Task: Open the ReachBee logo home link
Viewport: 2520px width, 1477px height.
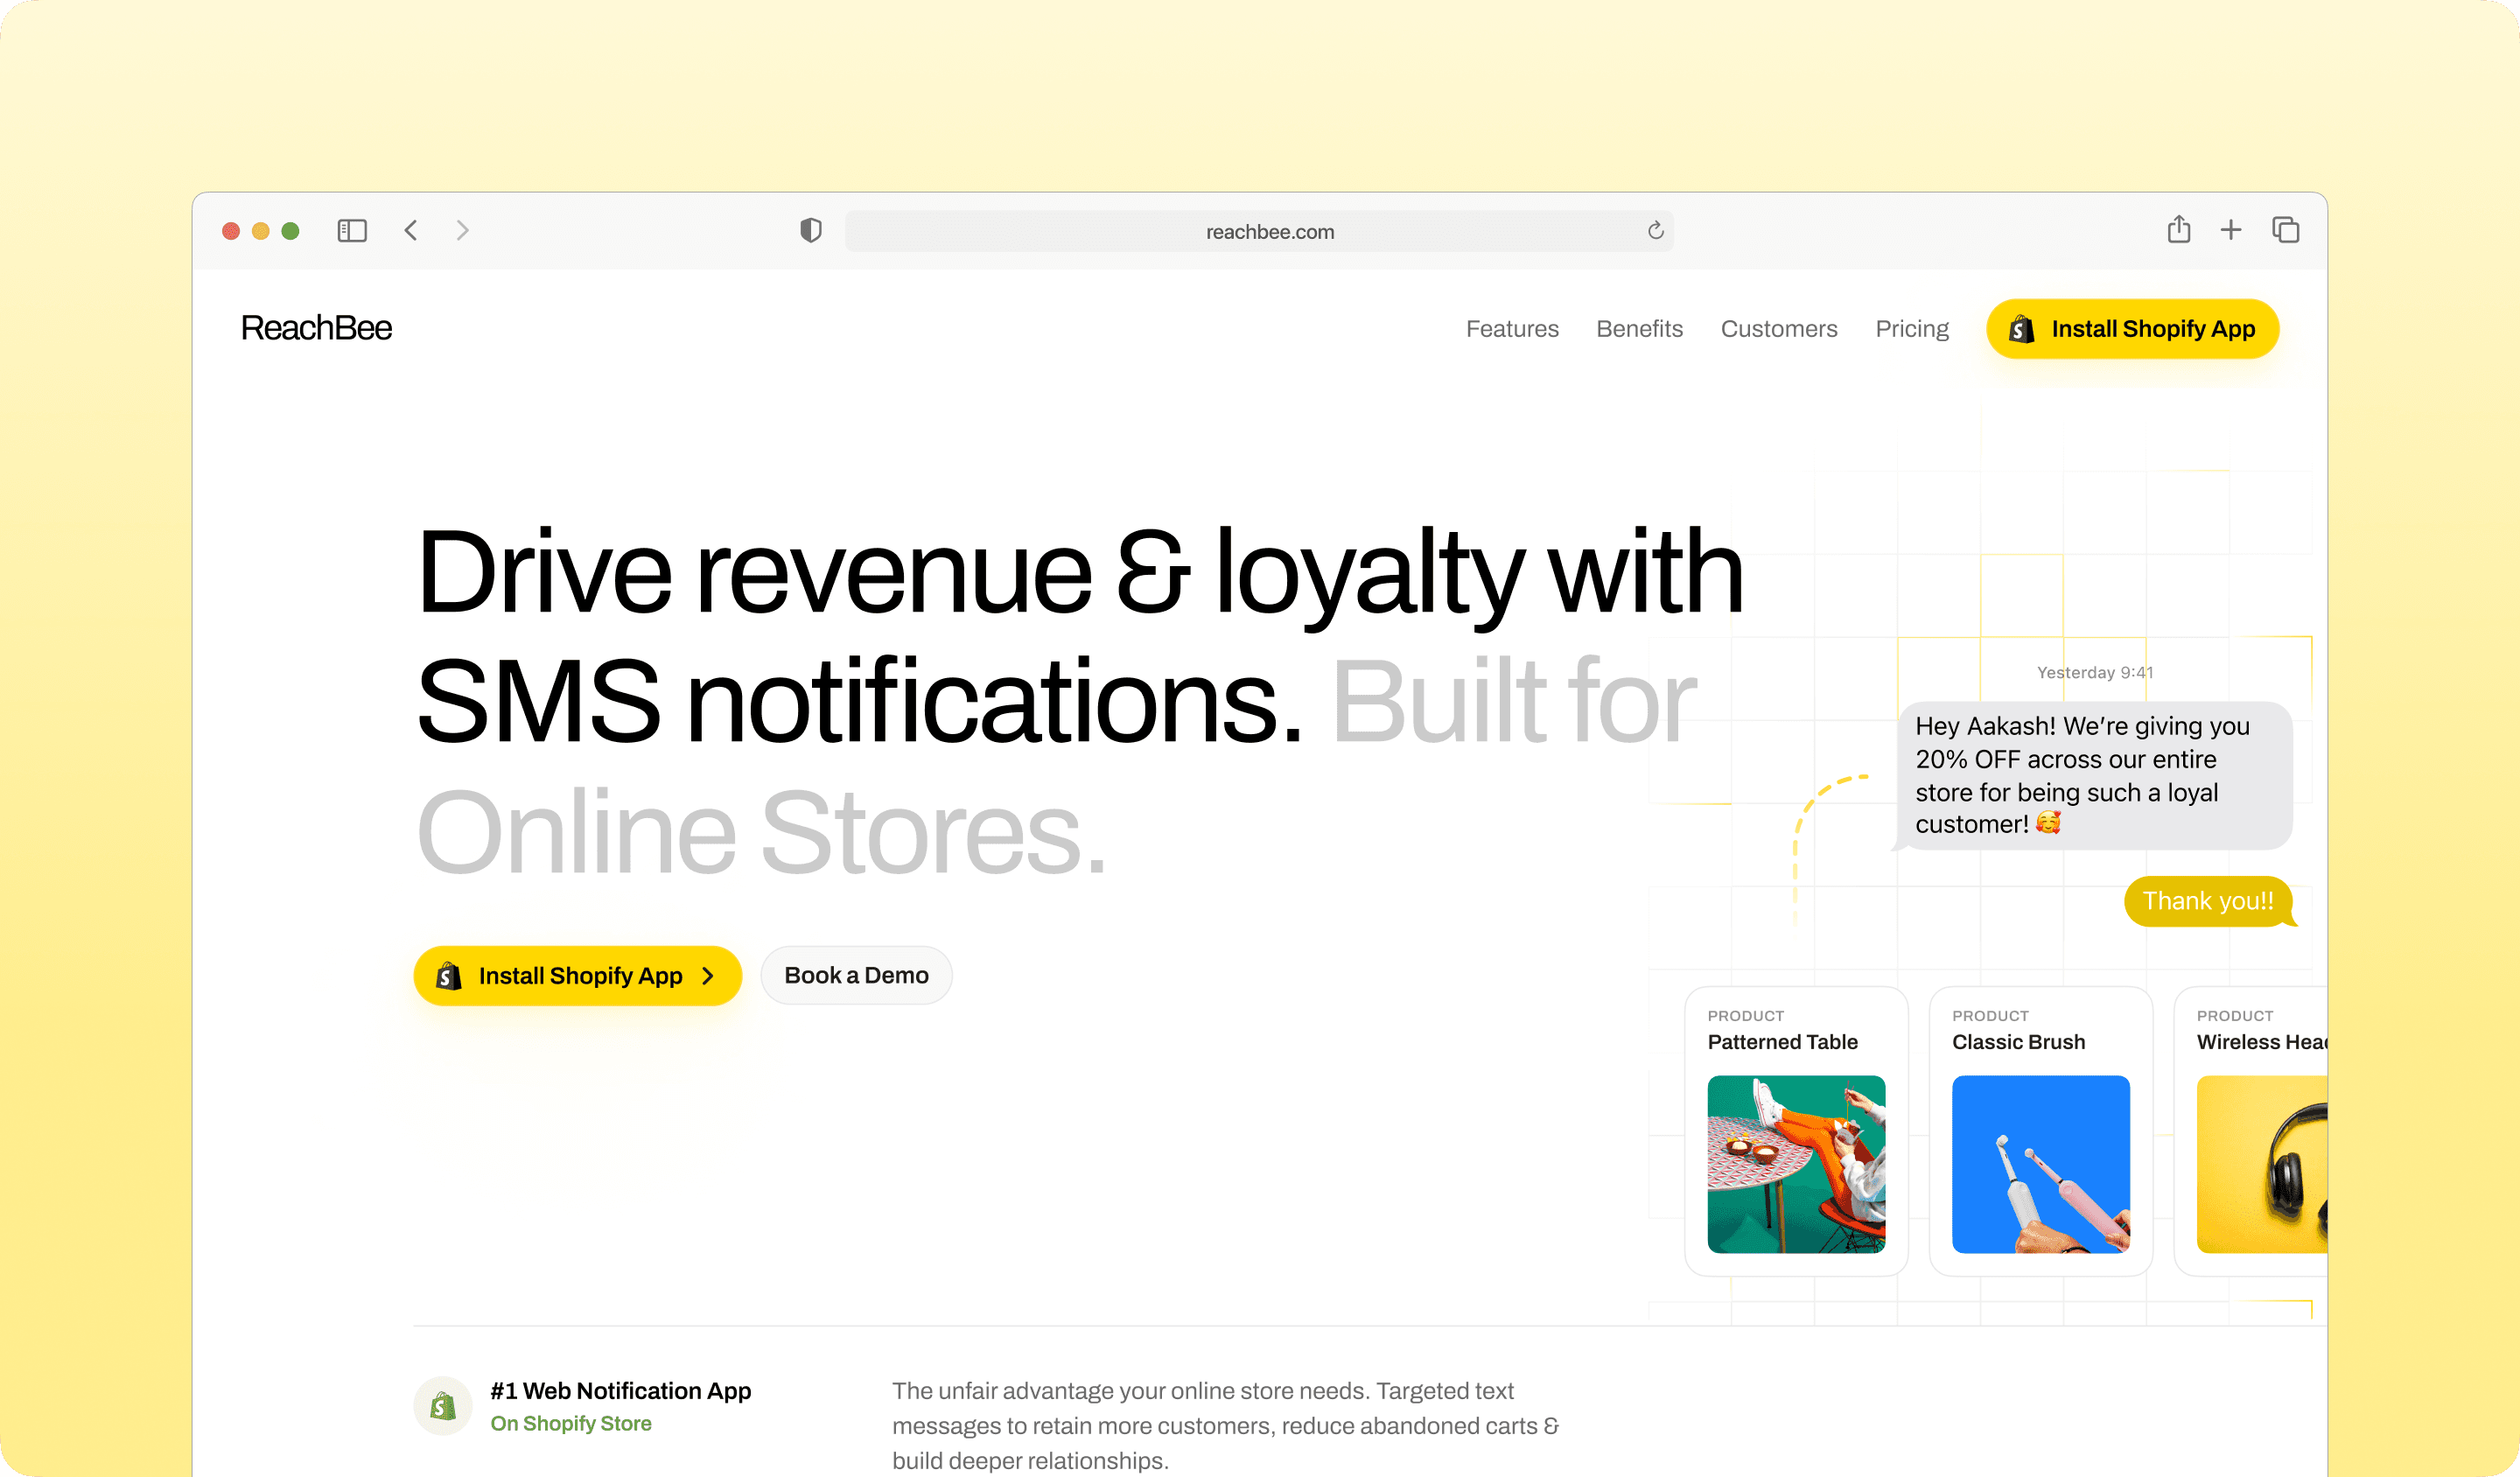Action: (316, 328)
